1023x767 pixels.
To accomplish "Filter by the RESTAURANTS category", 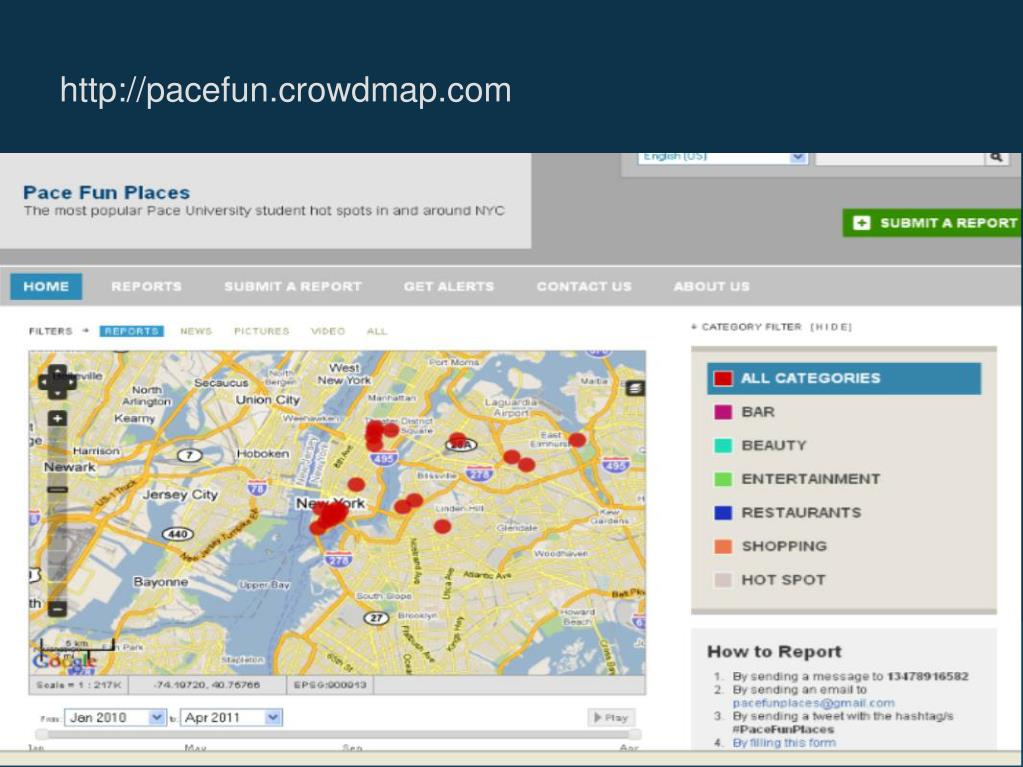I will [x=788, y=513].
